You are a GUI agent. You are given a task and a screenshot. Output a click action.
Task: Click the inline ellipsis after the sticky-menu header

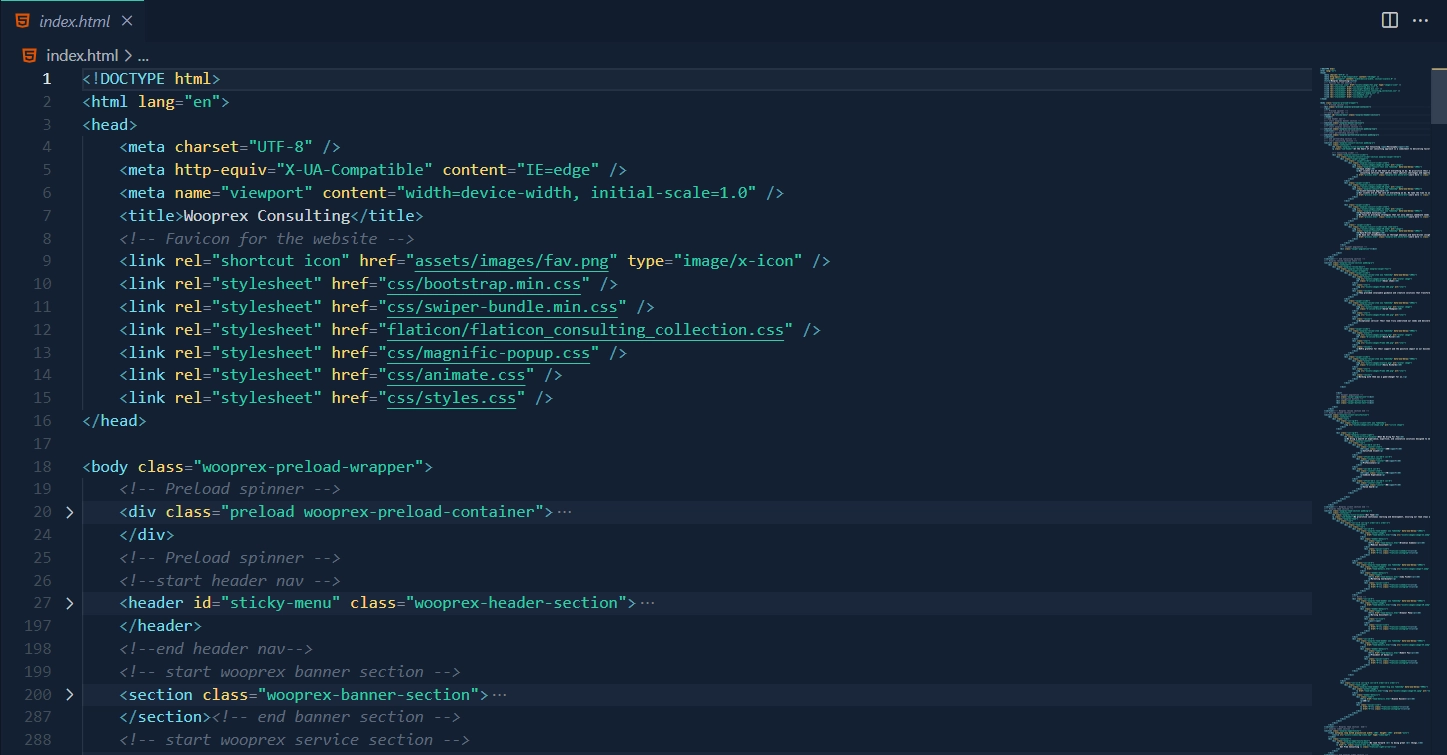click(x=645, y=602)
